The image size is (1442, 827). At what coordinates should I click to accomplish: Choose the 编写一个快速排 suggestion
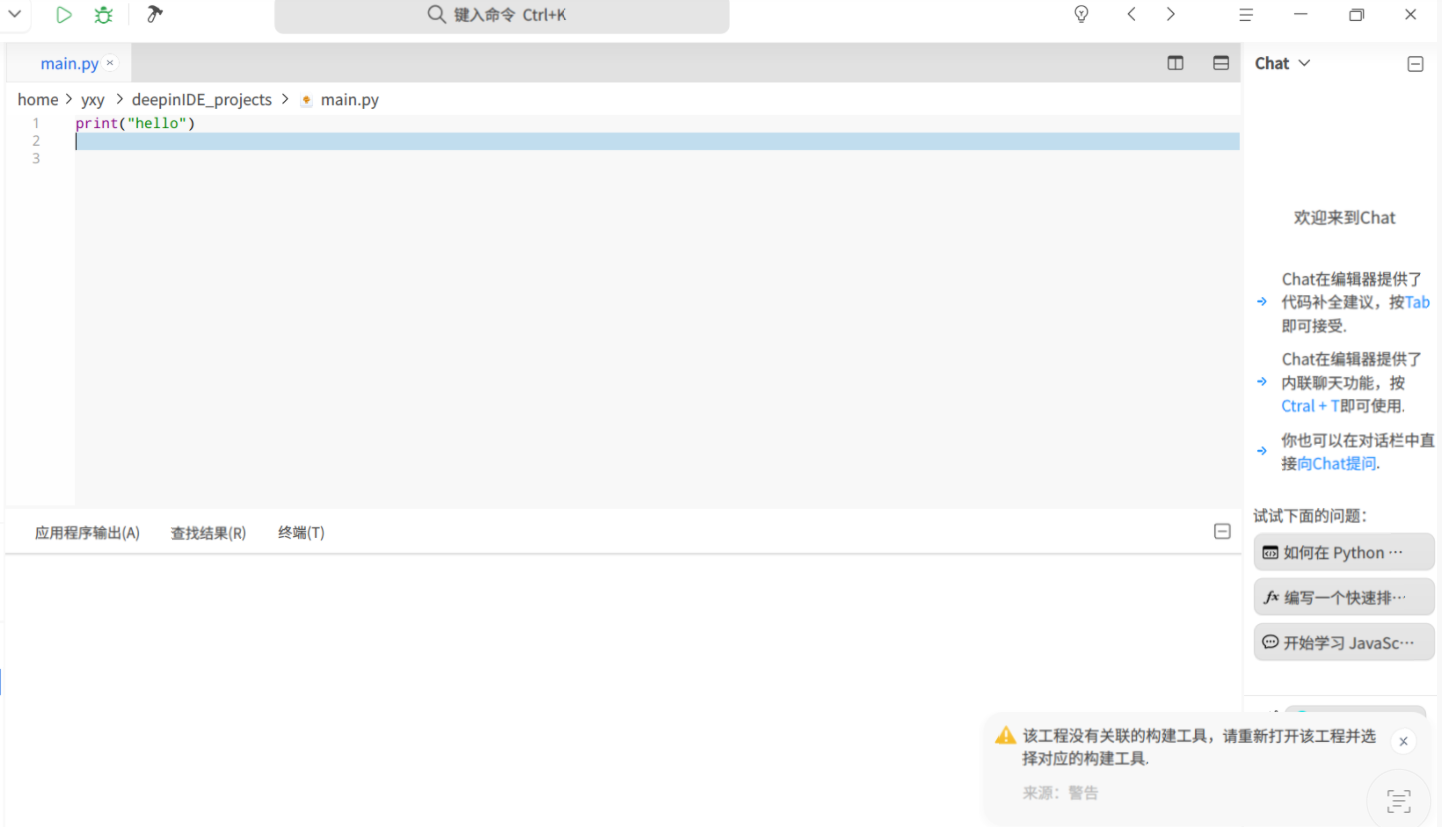point(1344,597)
